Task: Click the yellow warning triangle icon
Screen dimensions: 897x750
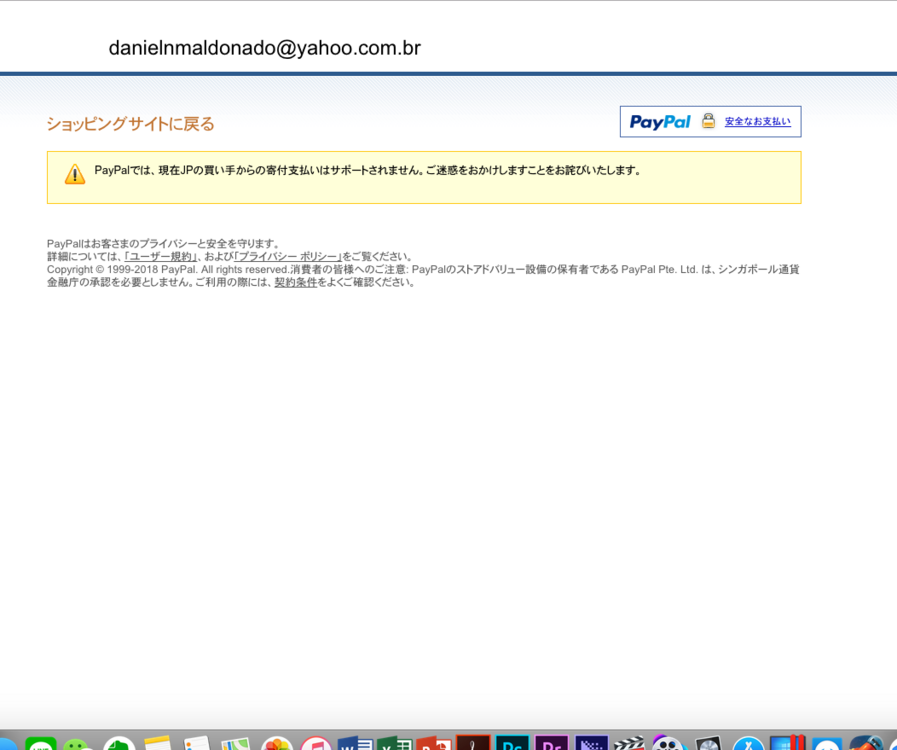Action: click(75, 175)
